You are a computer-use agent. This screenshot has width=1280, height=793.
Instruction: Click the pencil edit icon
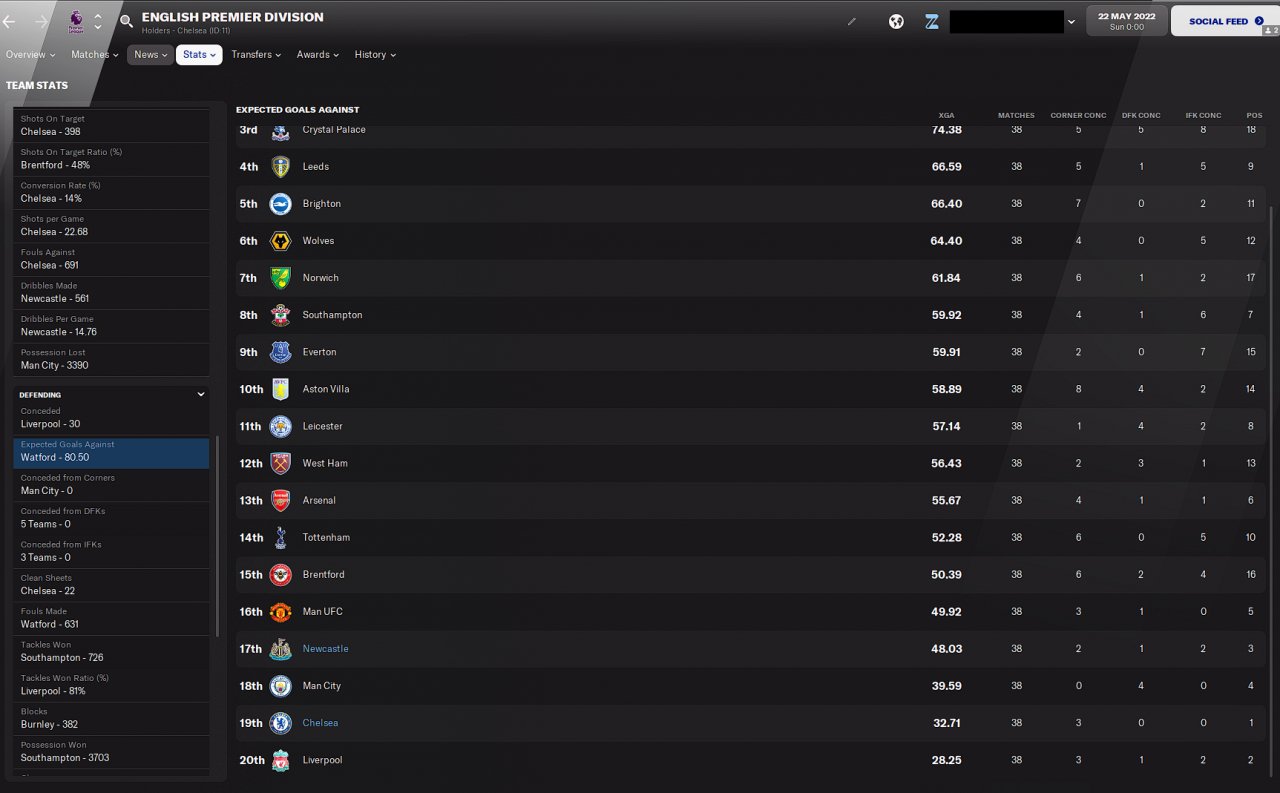pyautogui.click(x=852, y=21)
